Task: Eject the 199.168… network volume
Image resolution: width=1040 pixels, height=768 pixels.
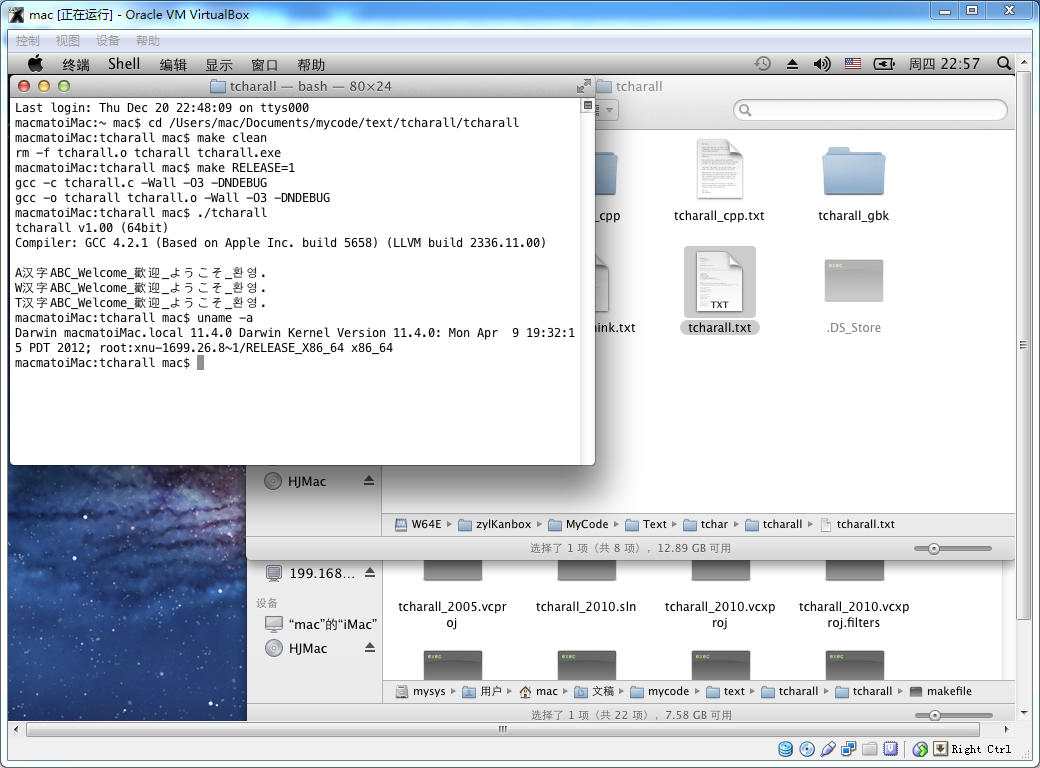Action: [370, 572]
